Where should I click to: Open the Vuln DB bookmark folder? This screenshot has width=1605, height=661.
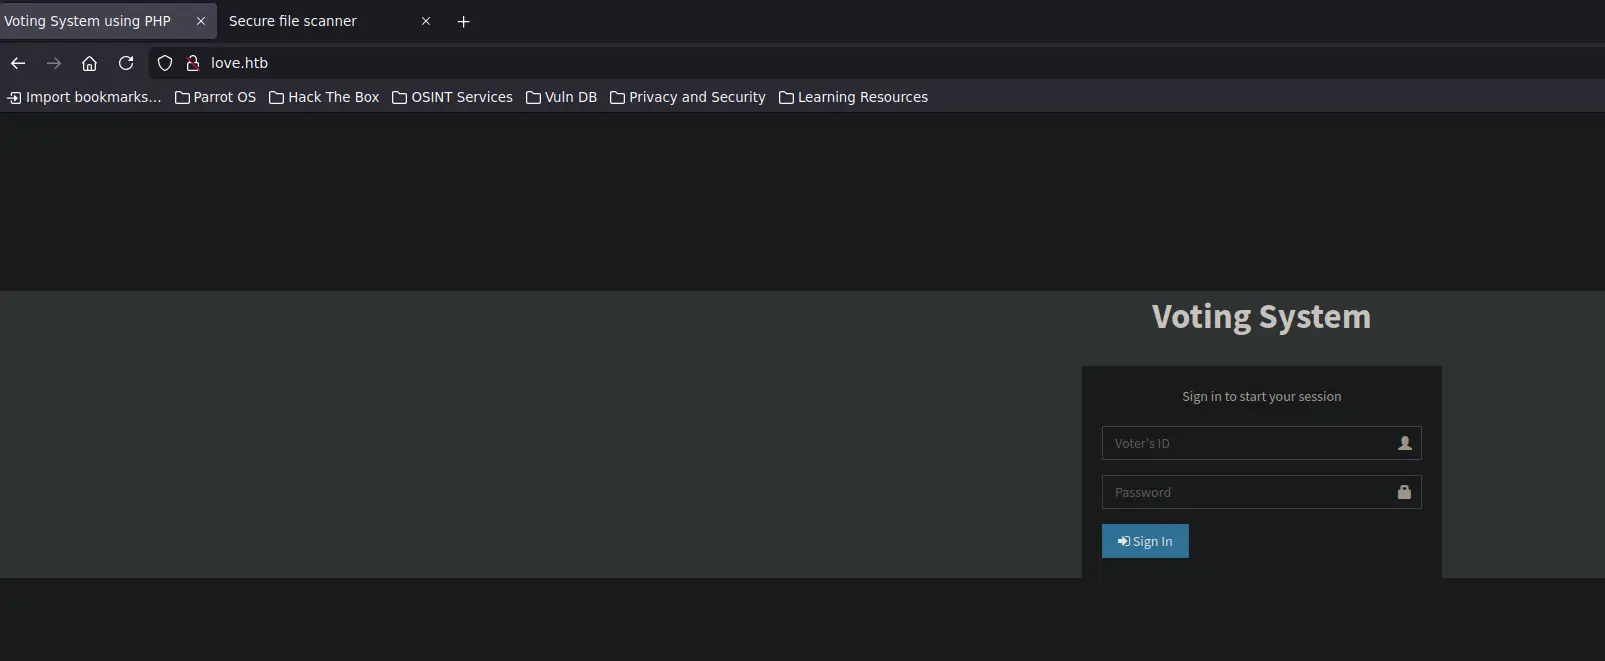(561, 97)
